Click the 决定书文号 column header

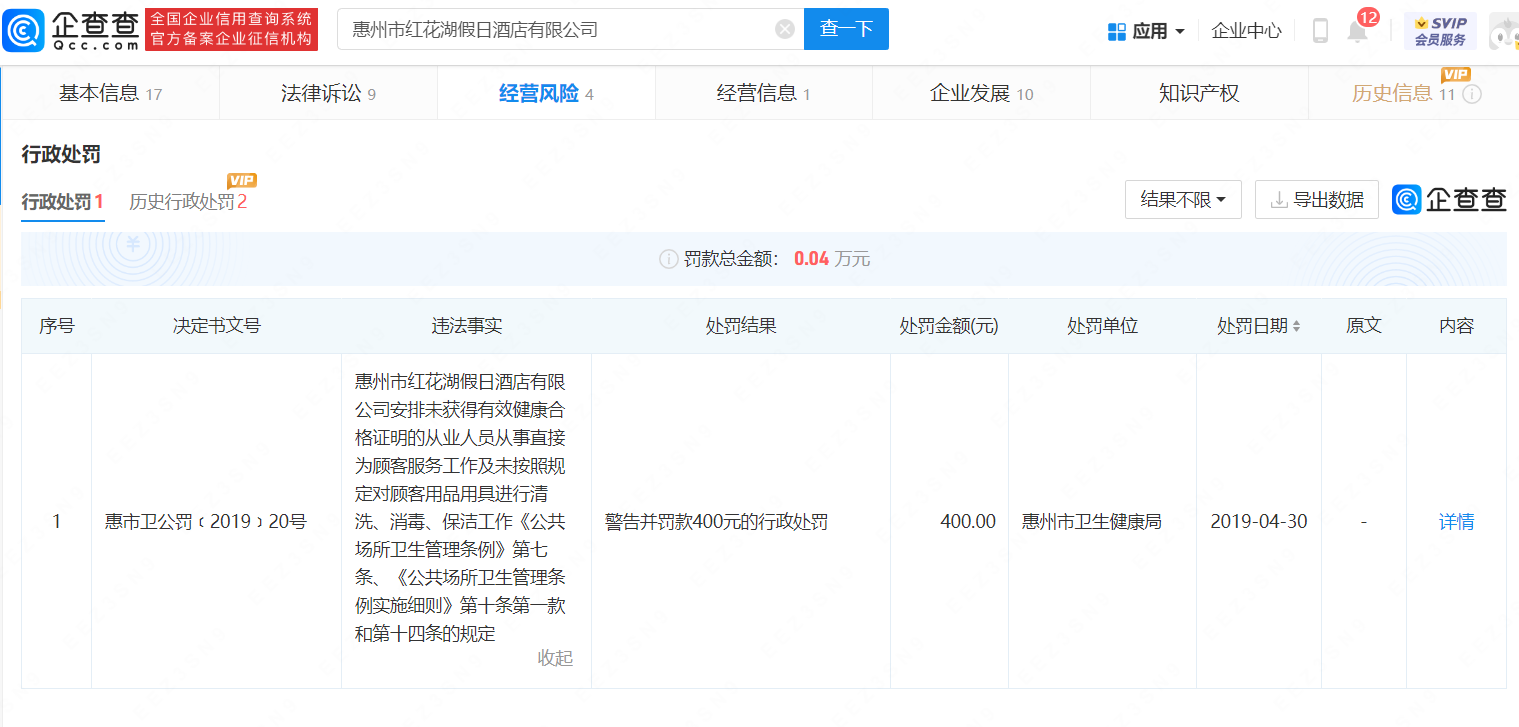(217, 326)
